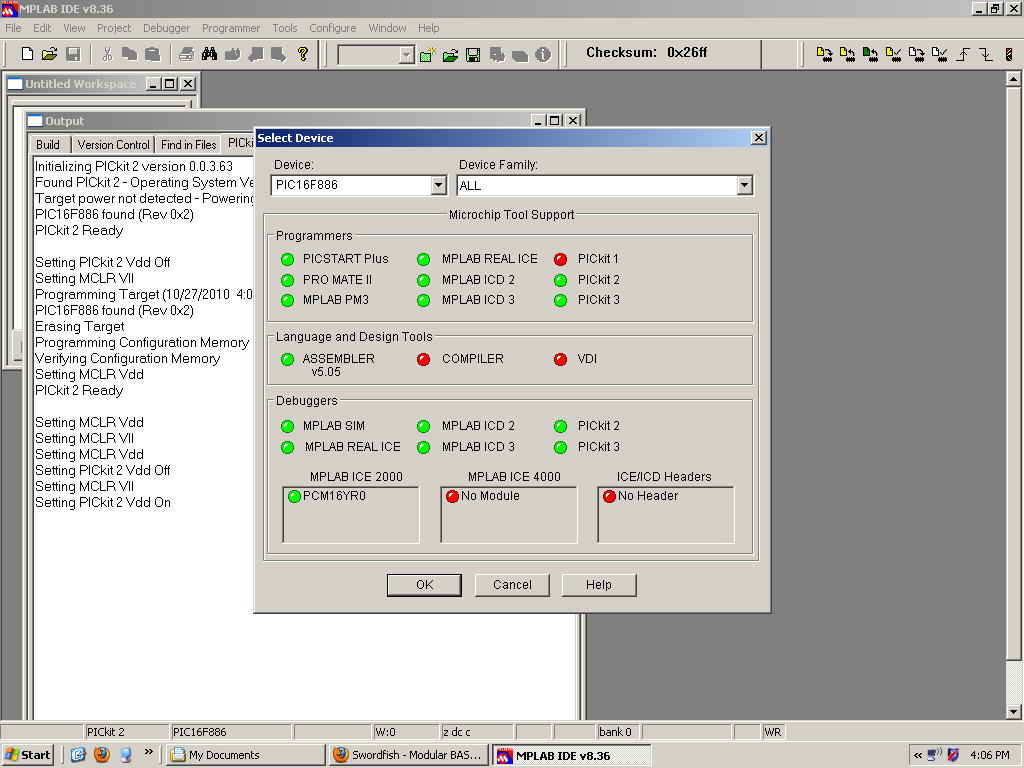This screenshot has height=768, width=1024.
Task: Click the network icon in the system tray
Action: [935, 755]
